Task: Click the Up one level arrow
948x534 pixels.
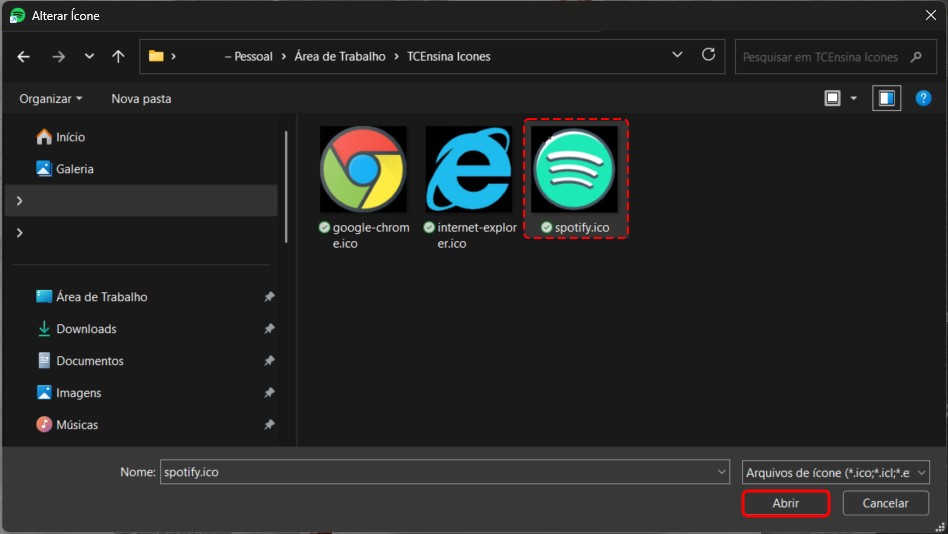Action: pyautogui.click(x=118, y=57)
